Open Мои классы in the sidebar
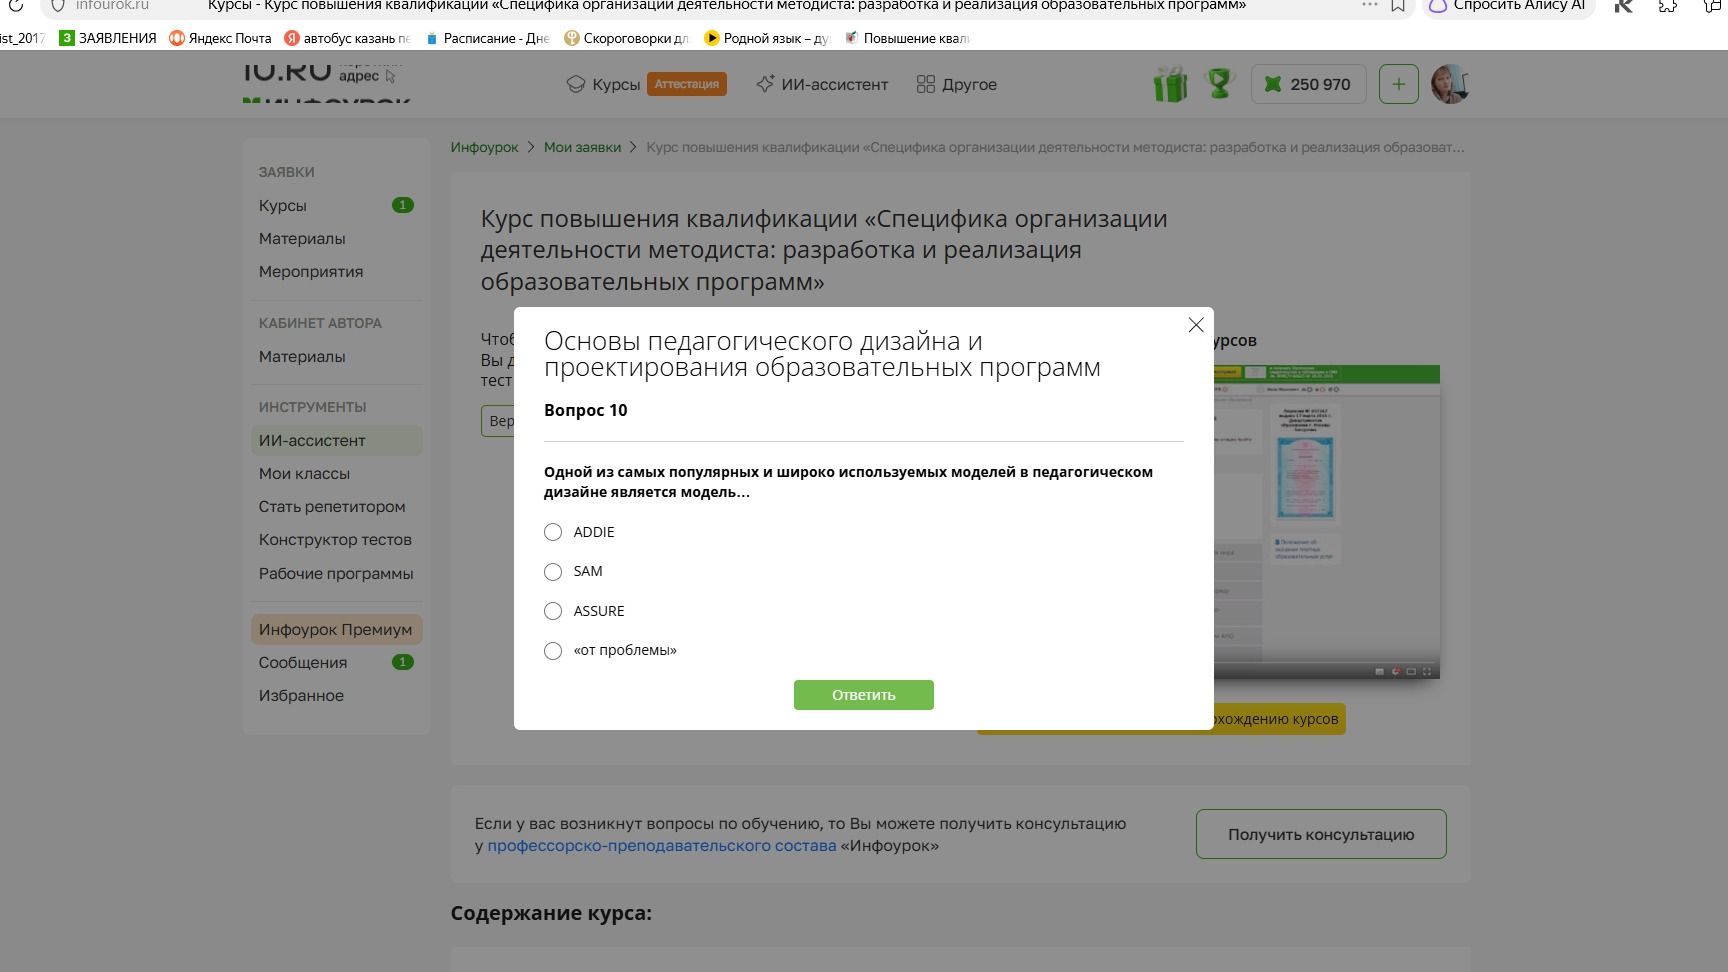The height and width of the screenshot is (972, 1728). 304,473
